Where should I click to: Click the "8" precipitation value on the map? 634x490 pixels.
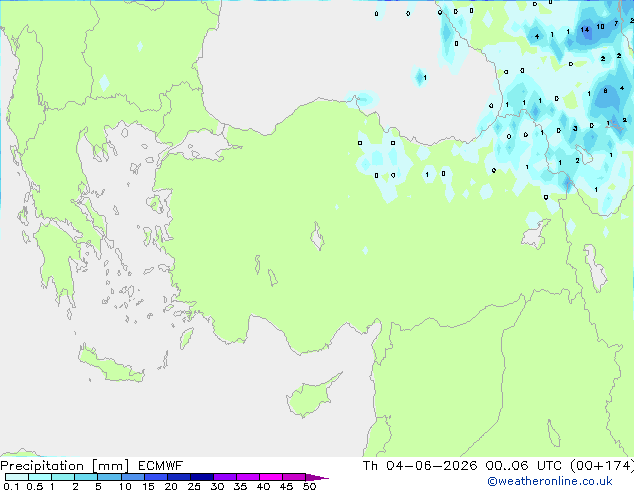click(x=605, y=91)
